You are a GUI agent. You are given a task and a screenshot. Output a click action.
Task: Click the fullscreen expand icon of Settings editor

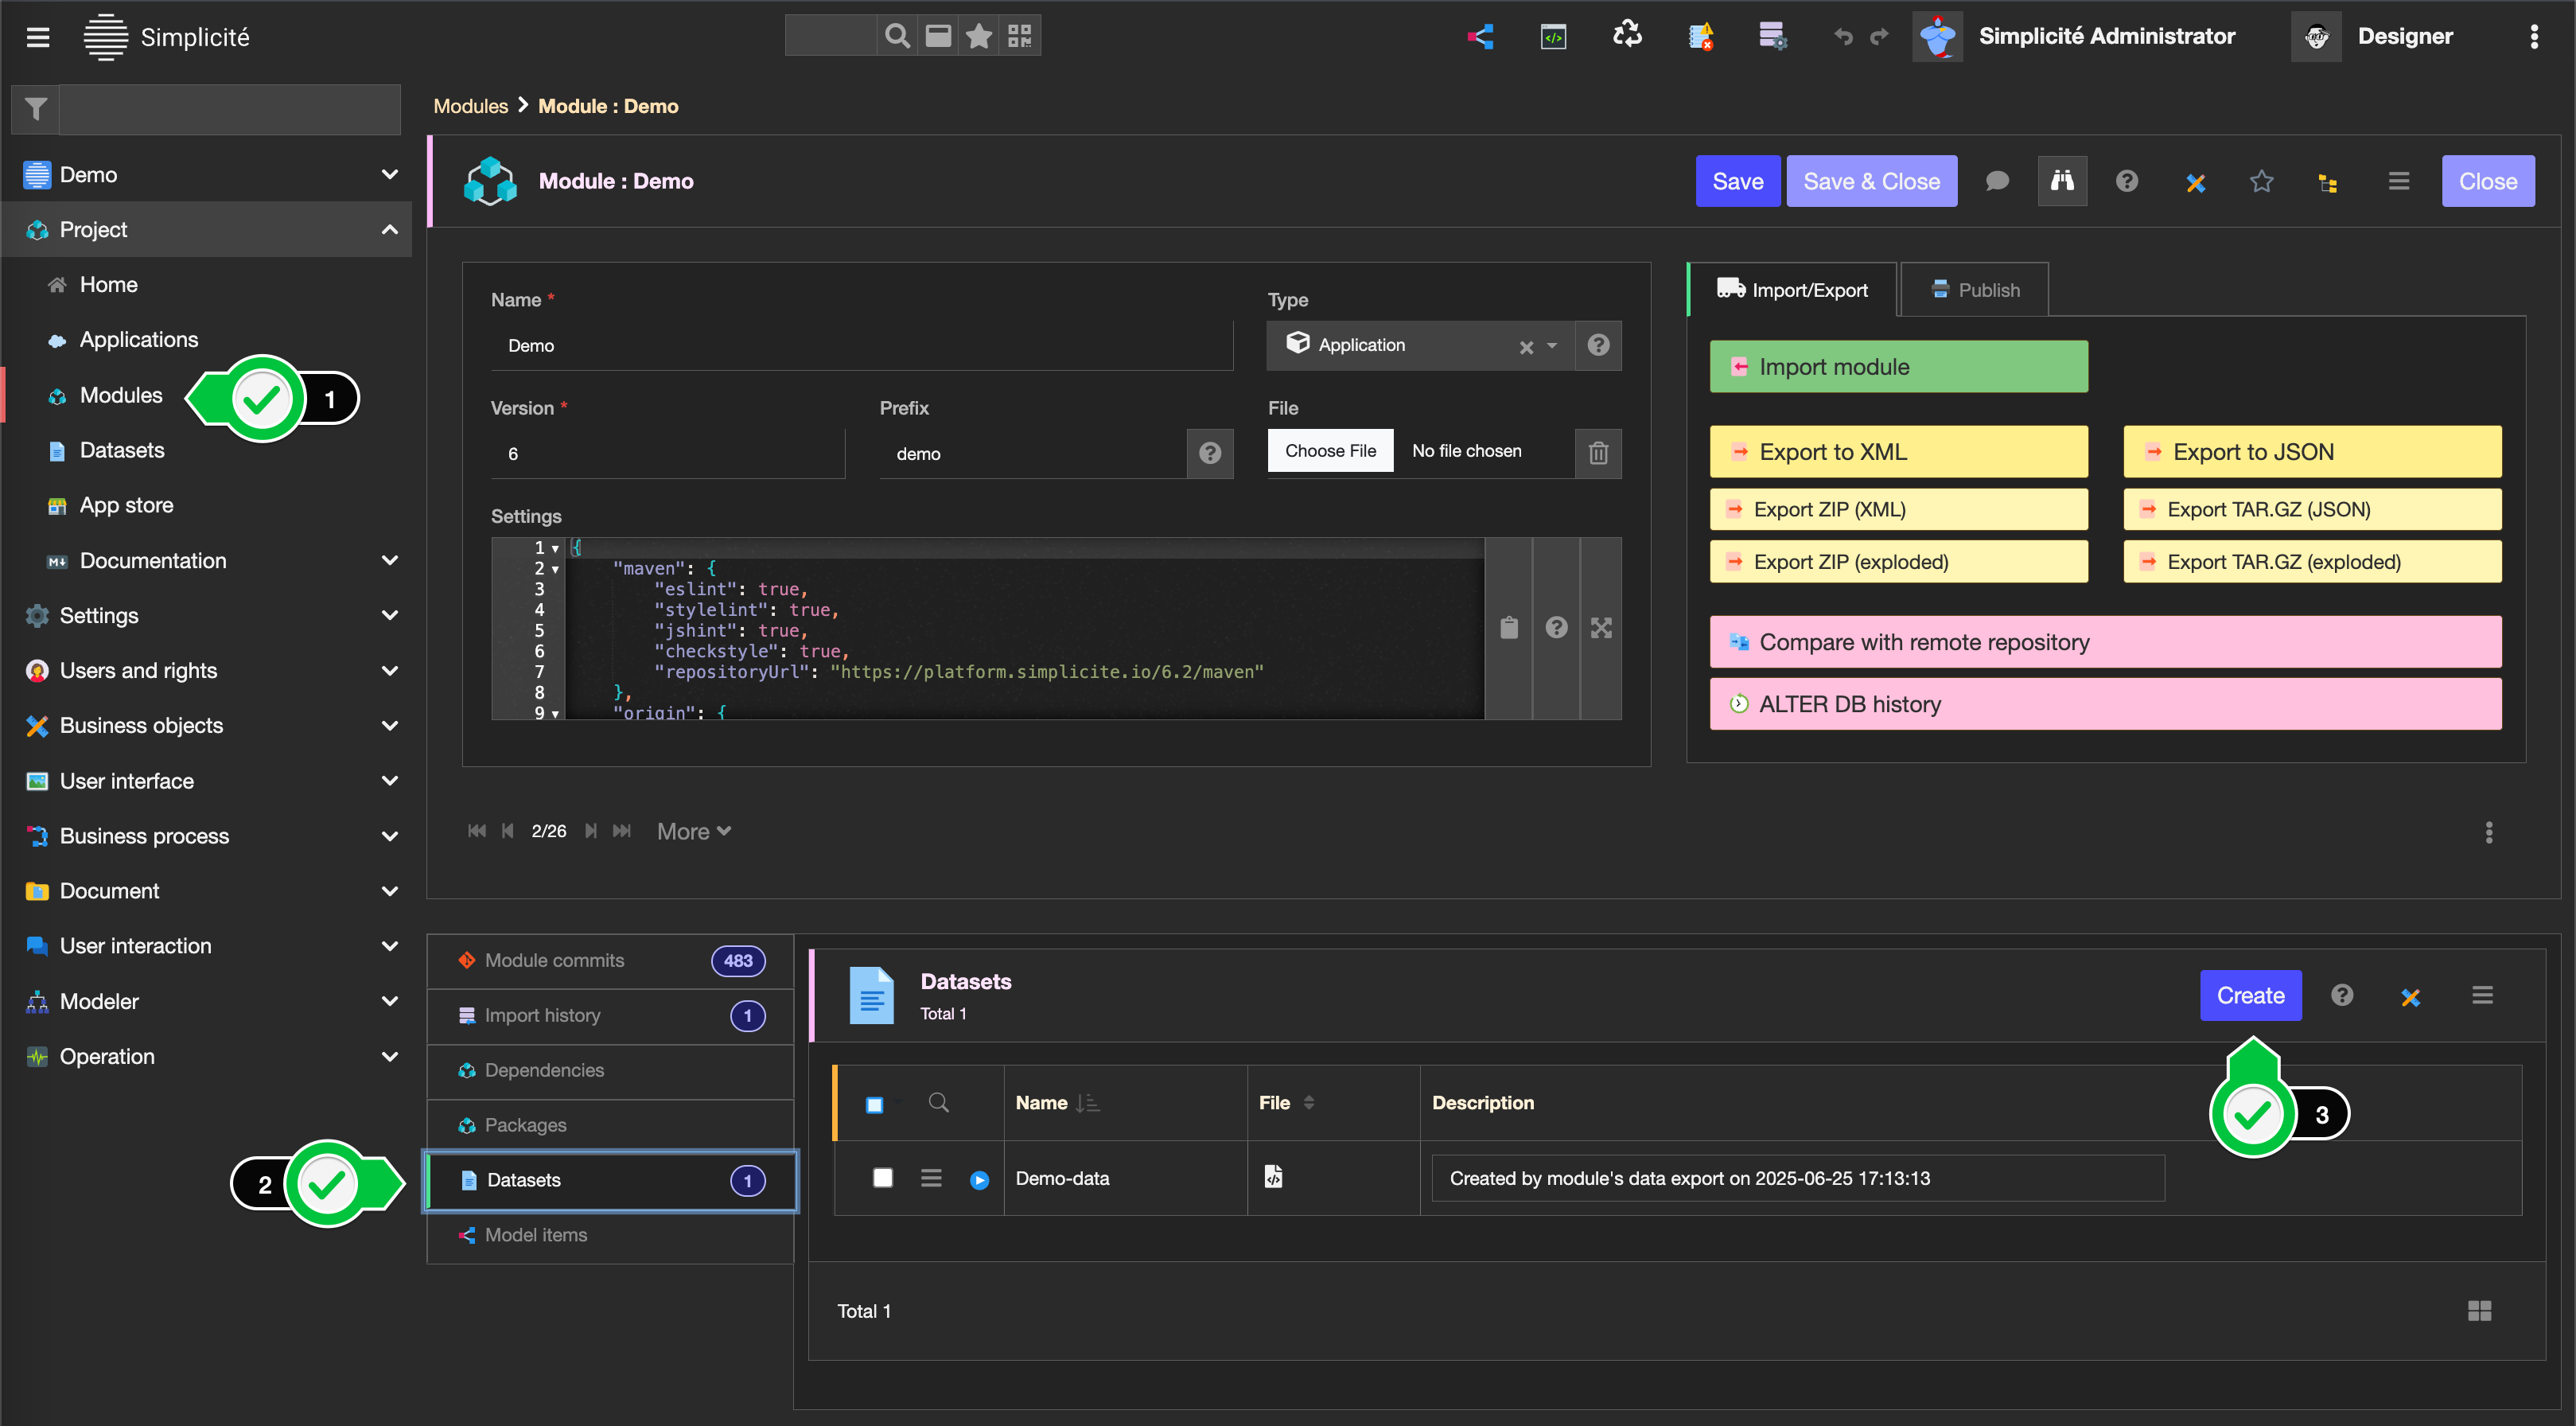1601,628
